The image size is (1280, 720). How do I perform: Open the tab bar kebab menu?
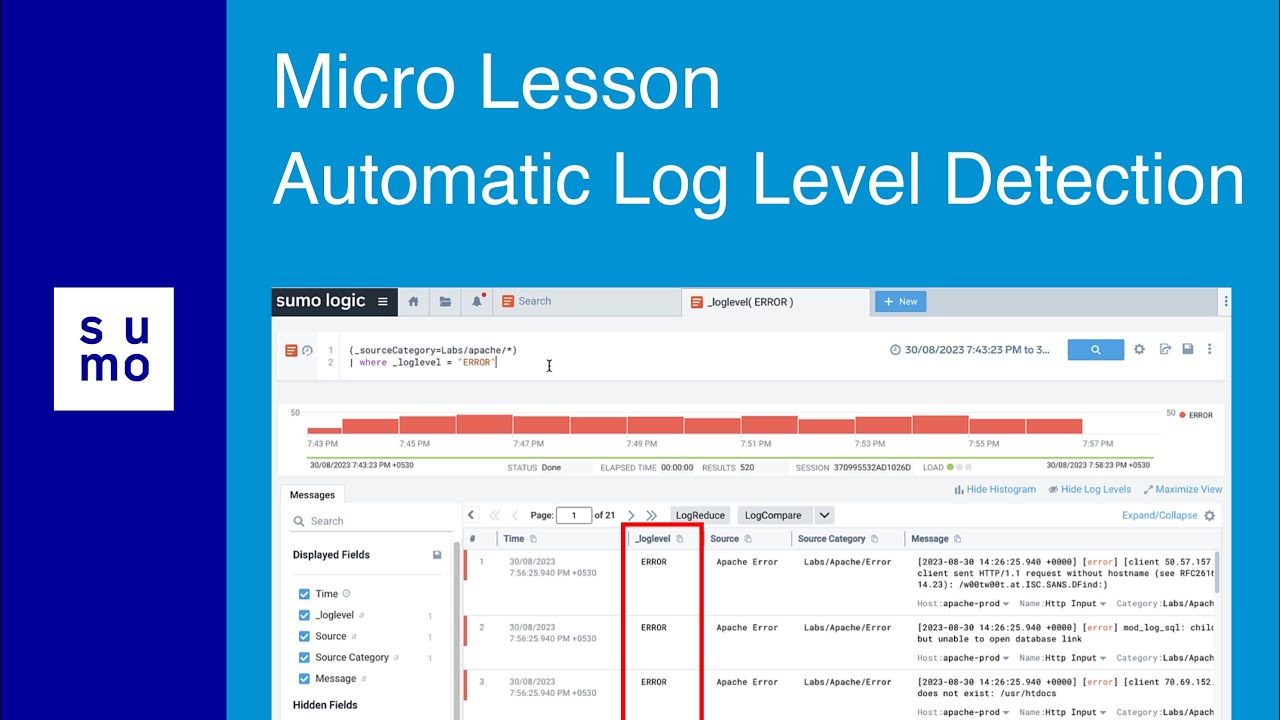pos(1226,301)
